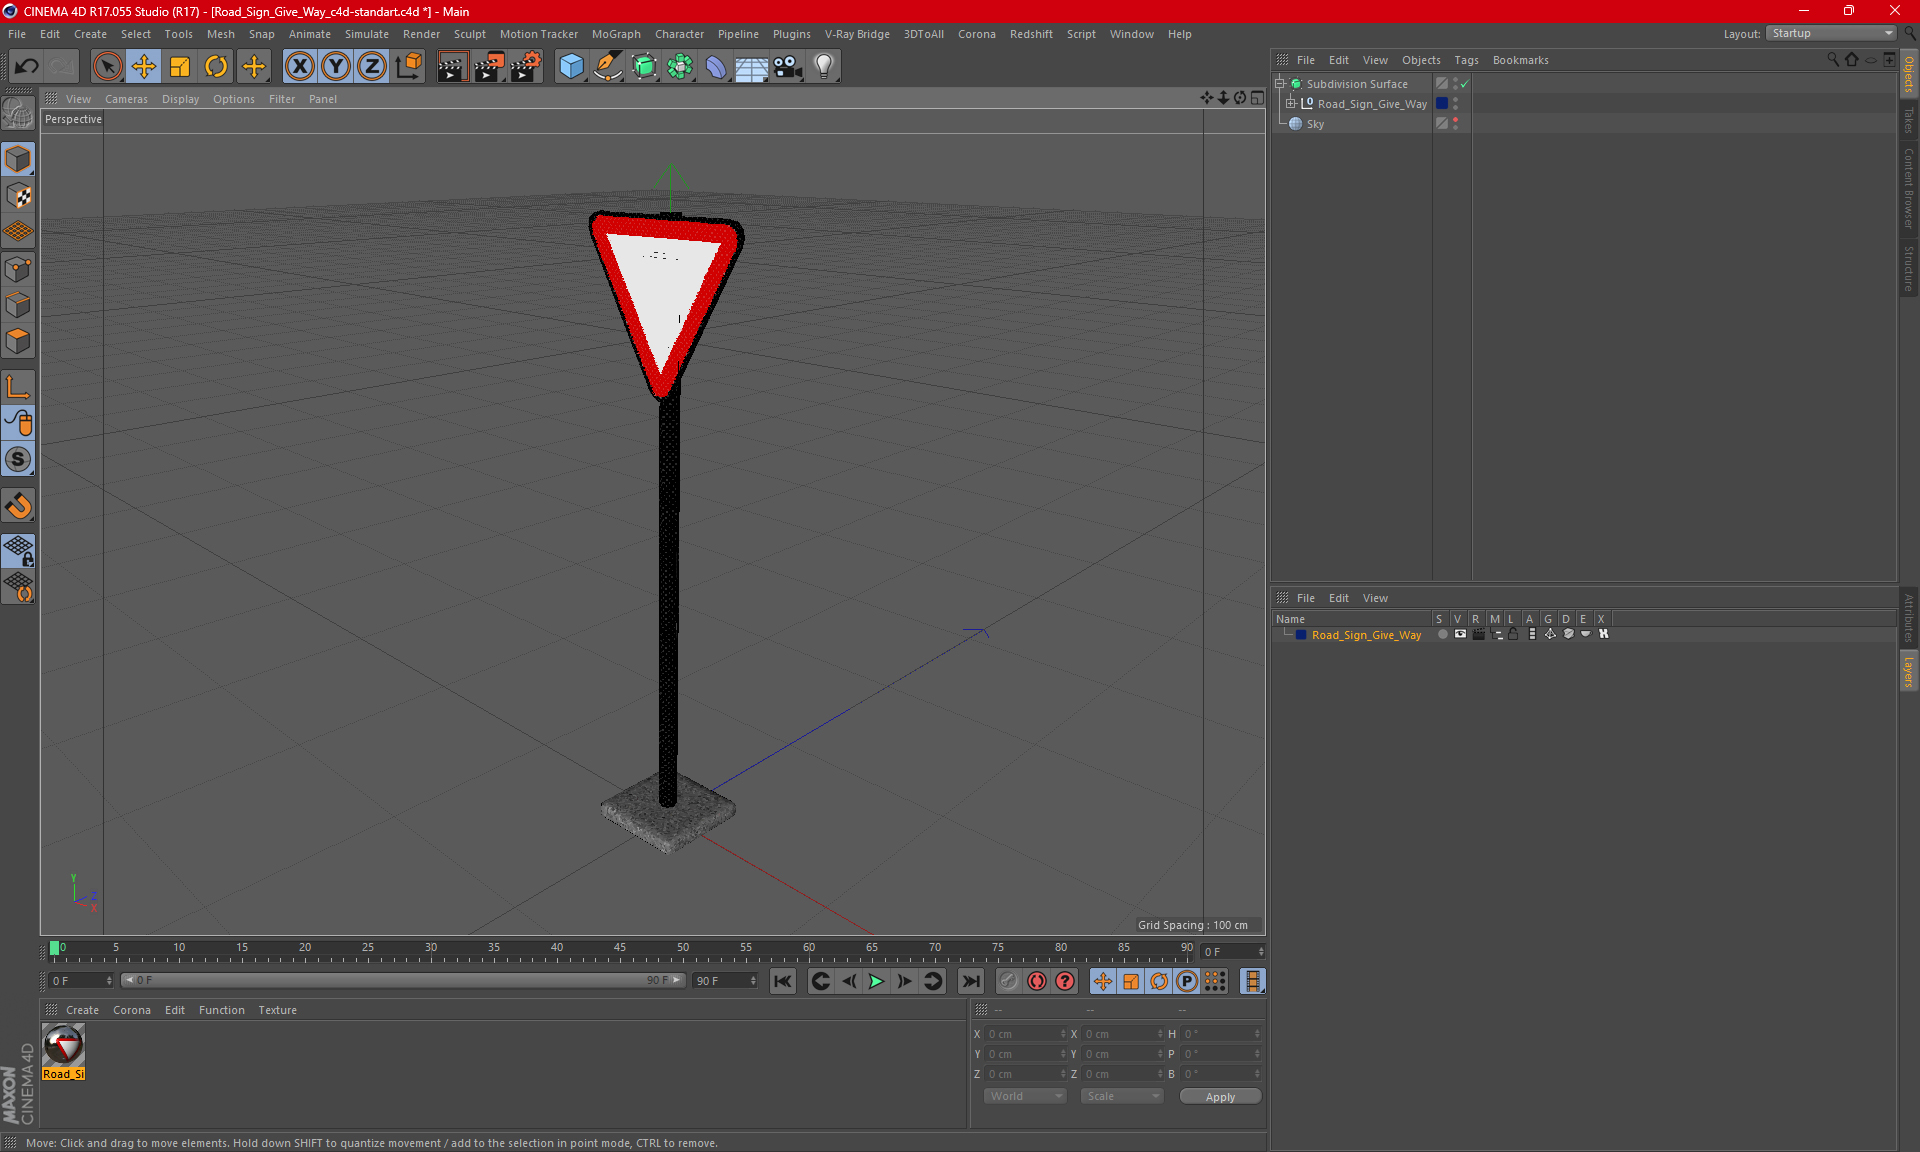Open the Simulate menu

click(366, 34)
